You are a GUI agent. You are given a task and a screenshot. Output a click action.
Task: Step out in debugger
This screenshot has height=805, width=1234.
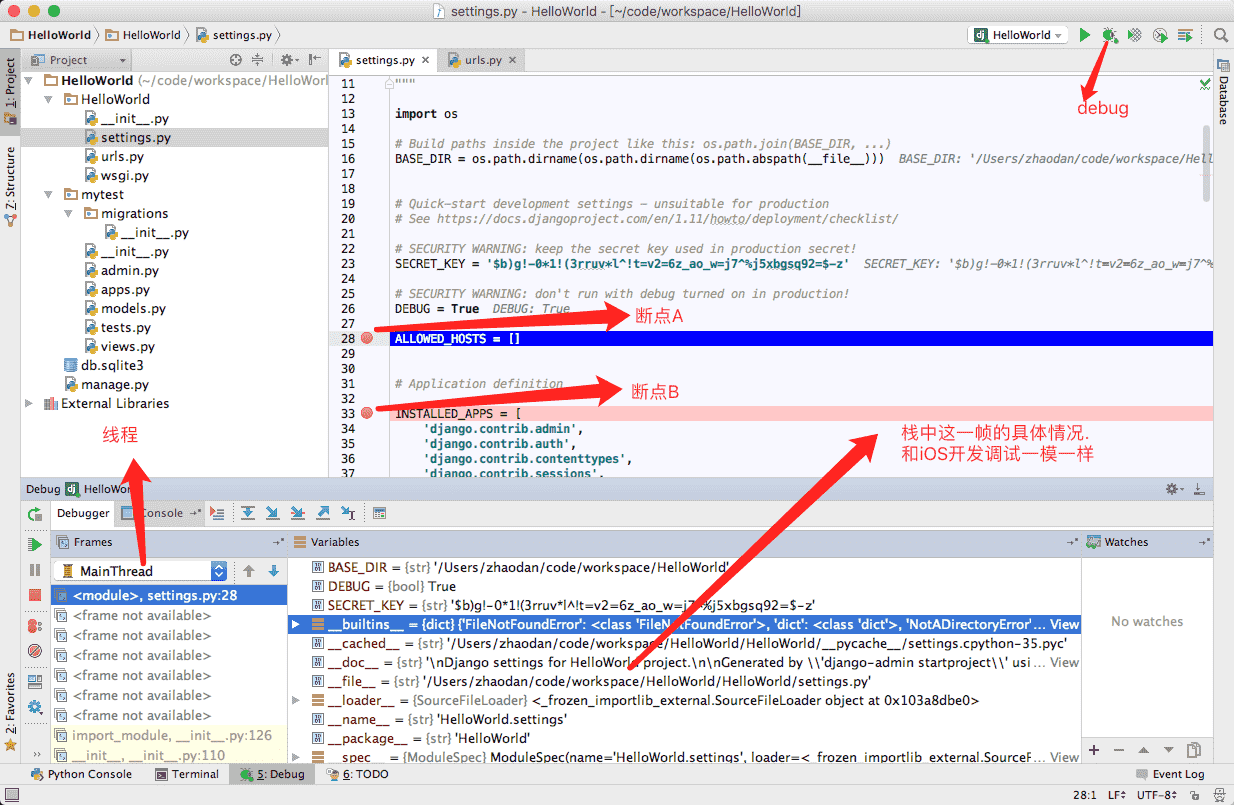coord(323,513)
